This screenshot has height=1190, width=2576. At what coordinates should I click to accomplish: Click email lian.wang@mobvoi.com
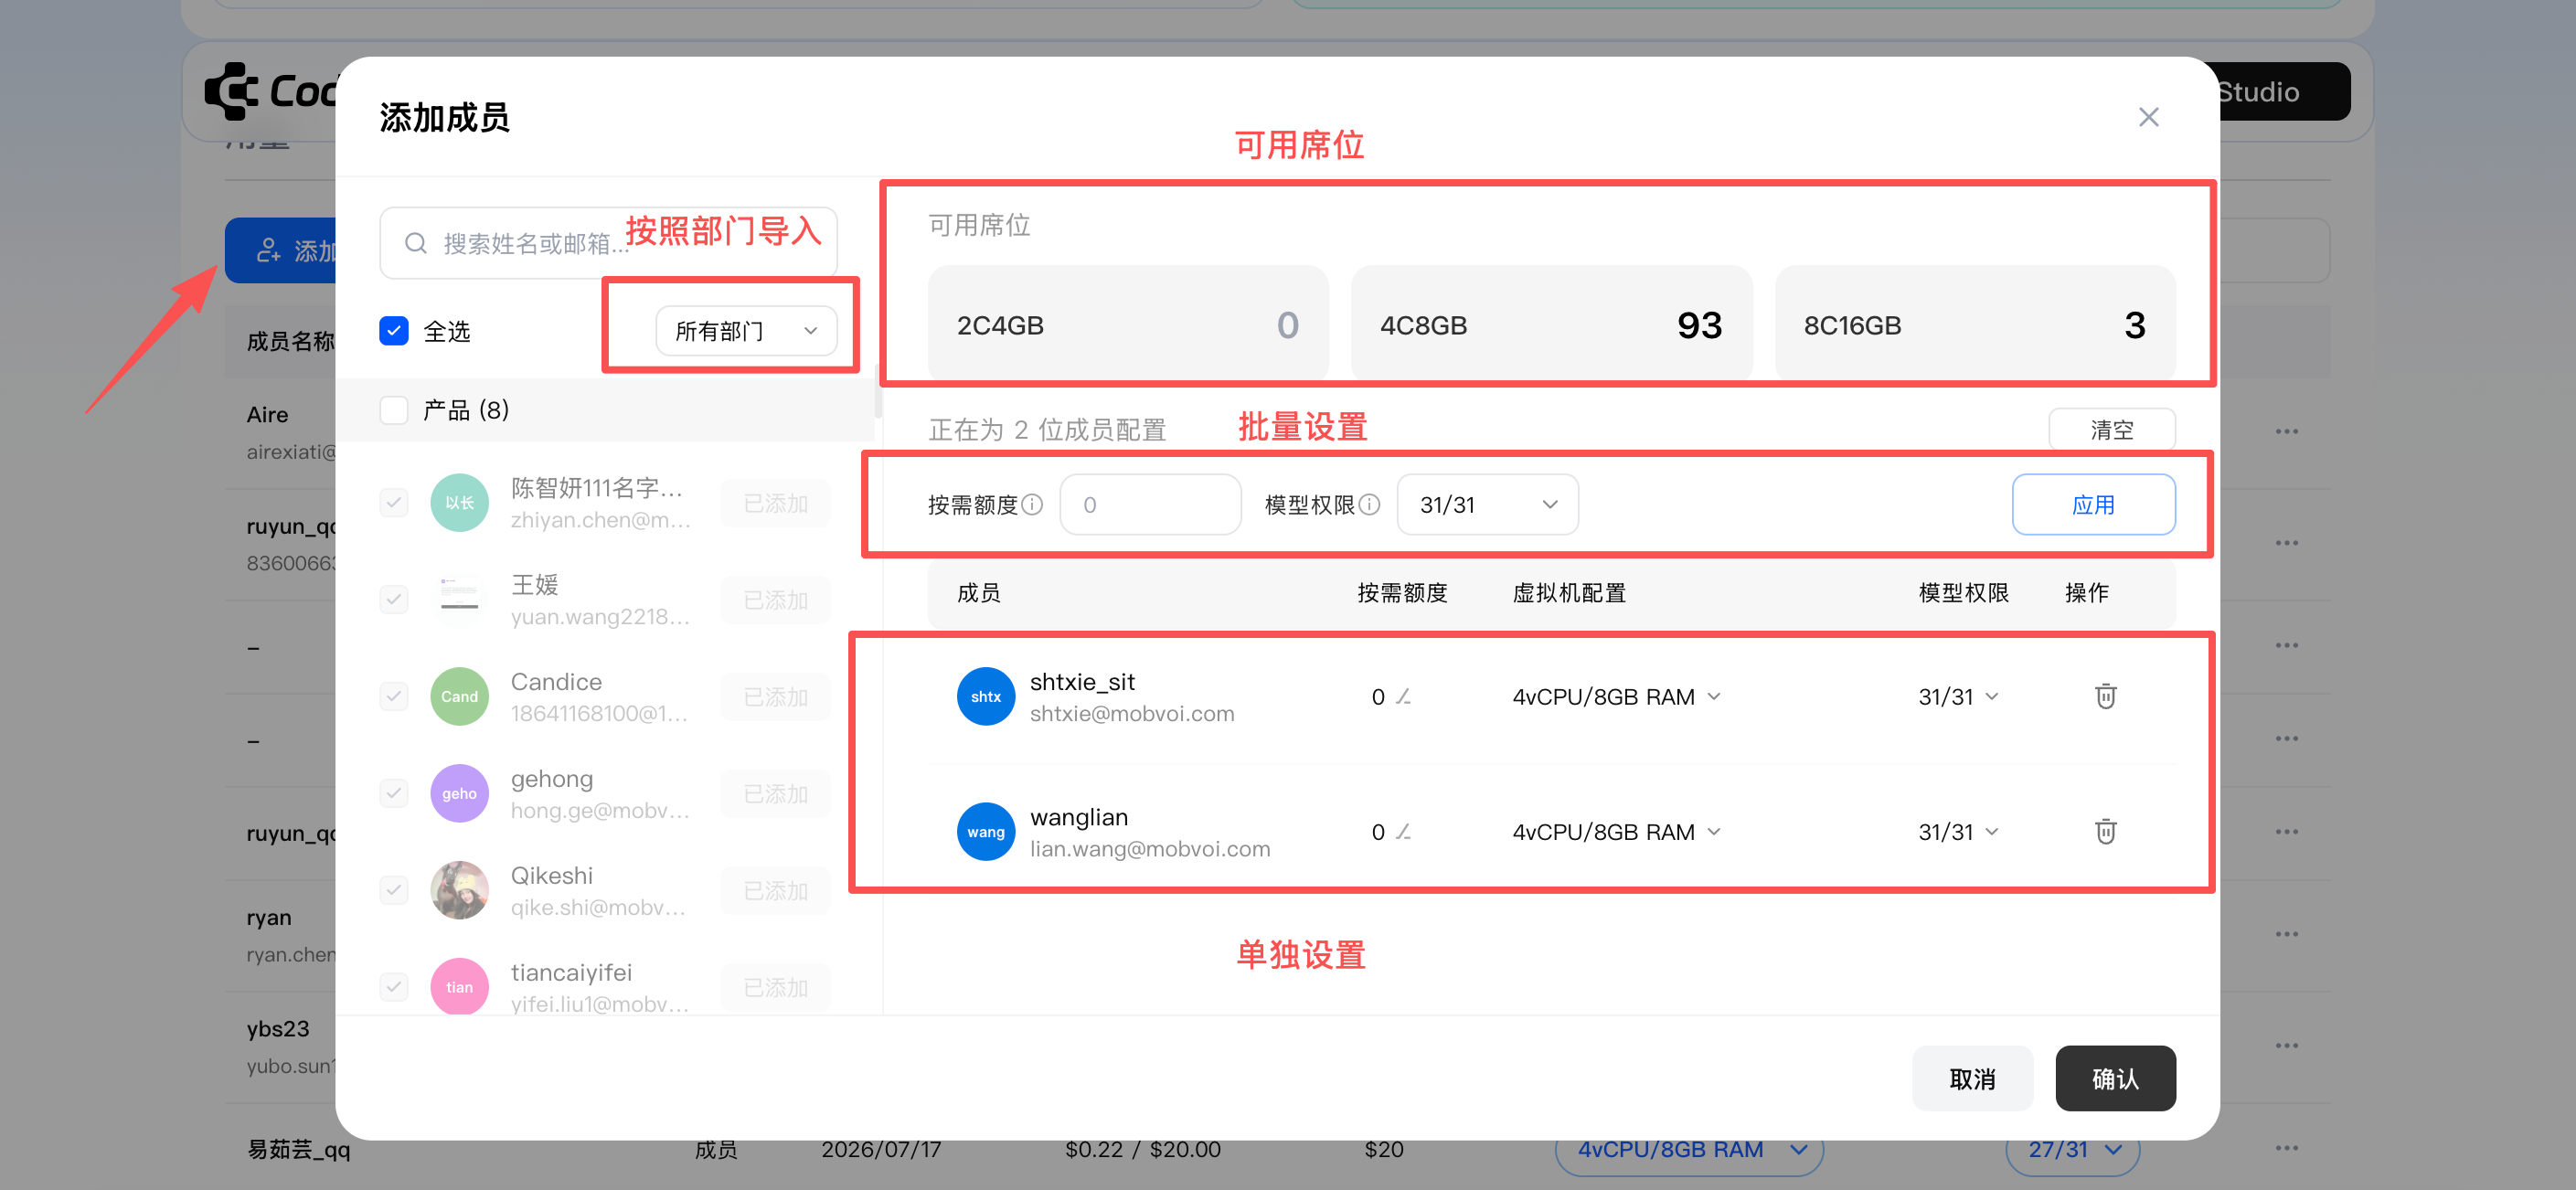tap(1150, 848)
